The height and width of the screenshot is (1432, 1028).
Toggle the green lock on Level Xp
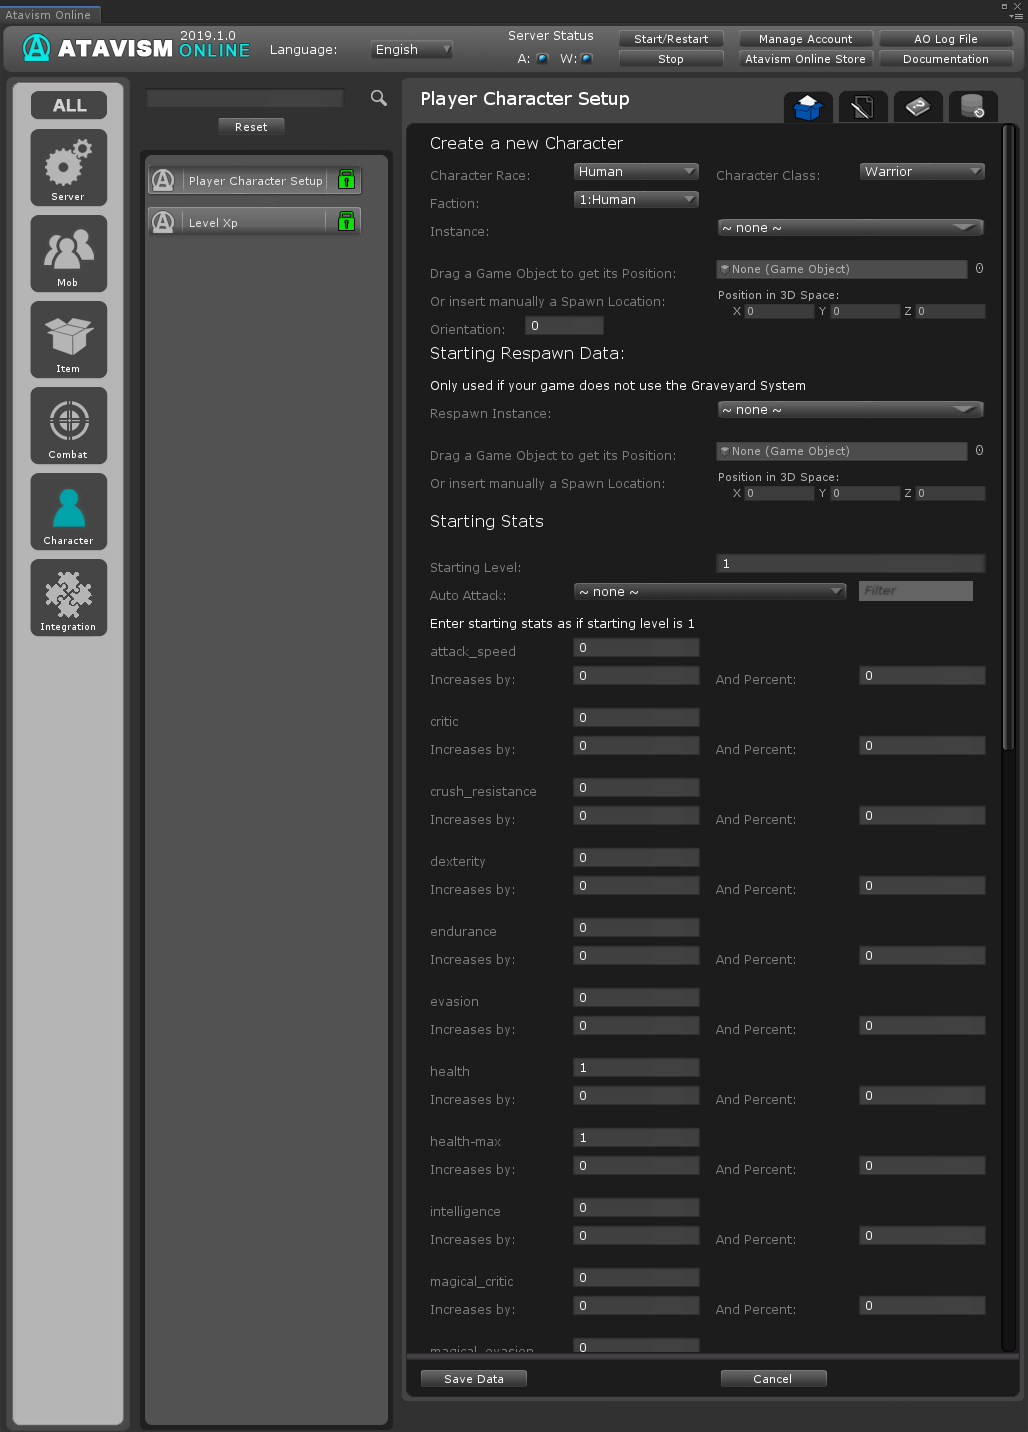pyautogui.click(x=346, y=222)
